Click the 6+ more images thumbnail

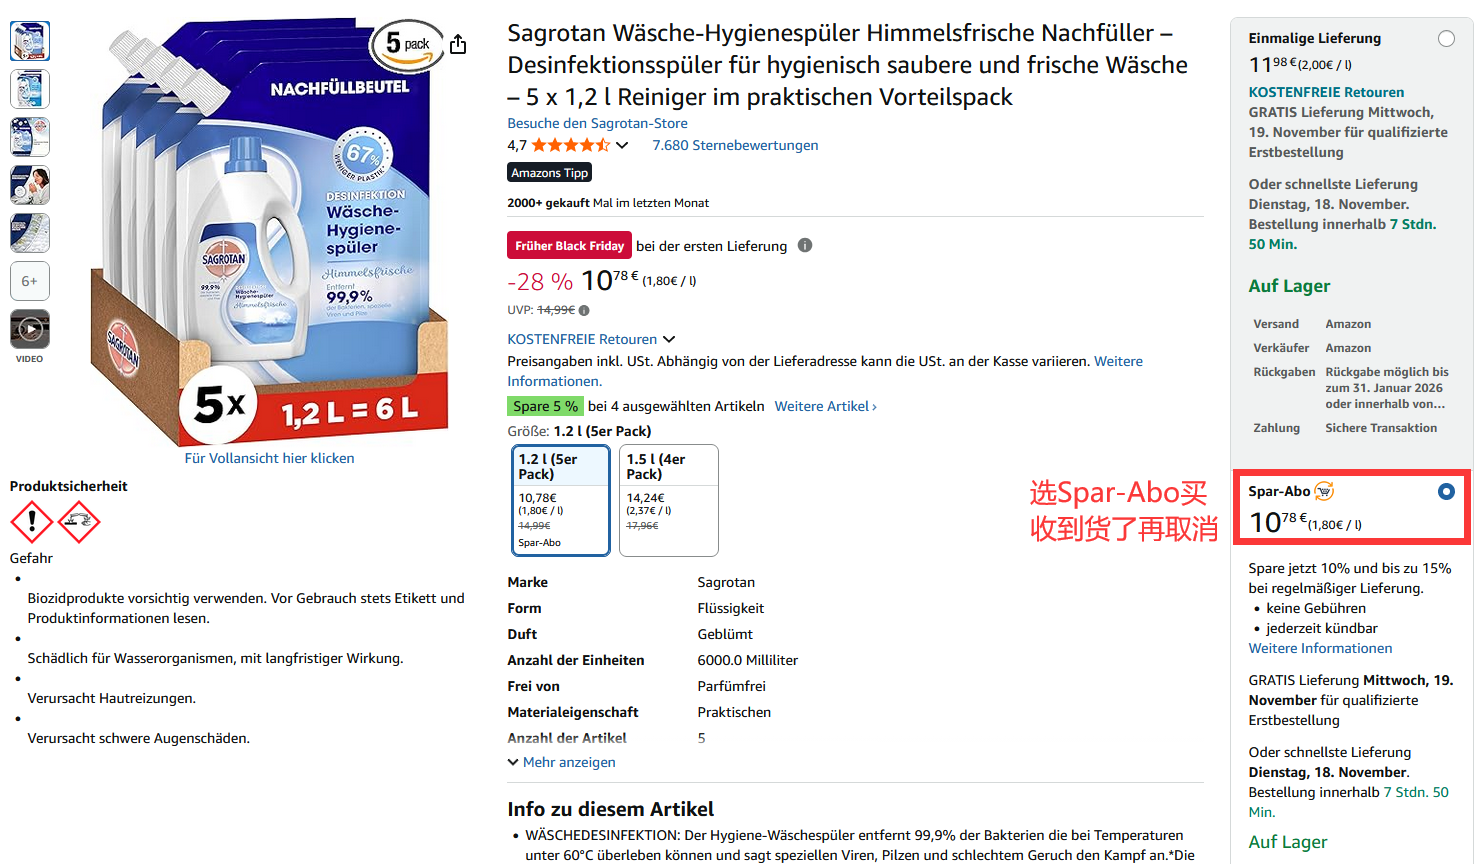pos(30,281)
